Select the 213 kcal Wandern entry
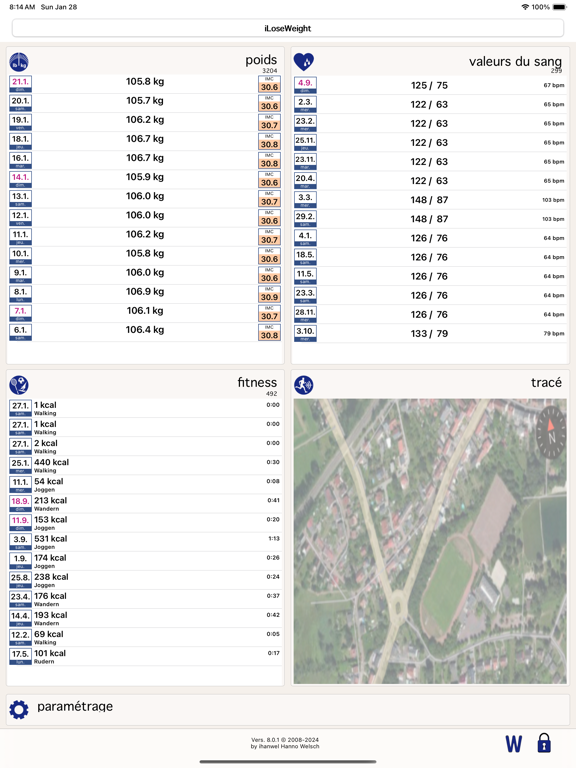Image resolution: width=576 pixels, height=768 pixels. (x=145, y=504)
